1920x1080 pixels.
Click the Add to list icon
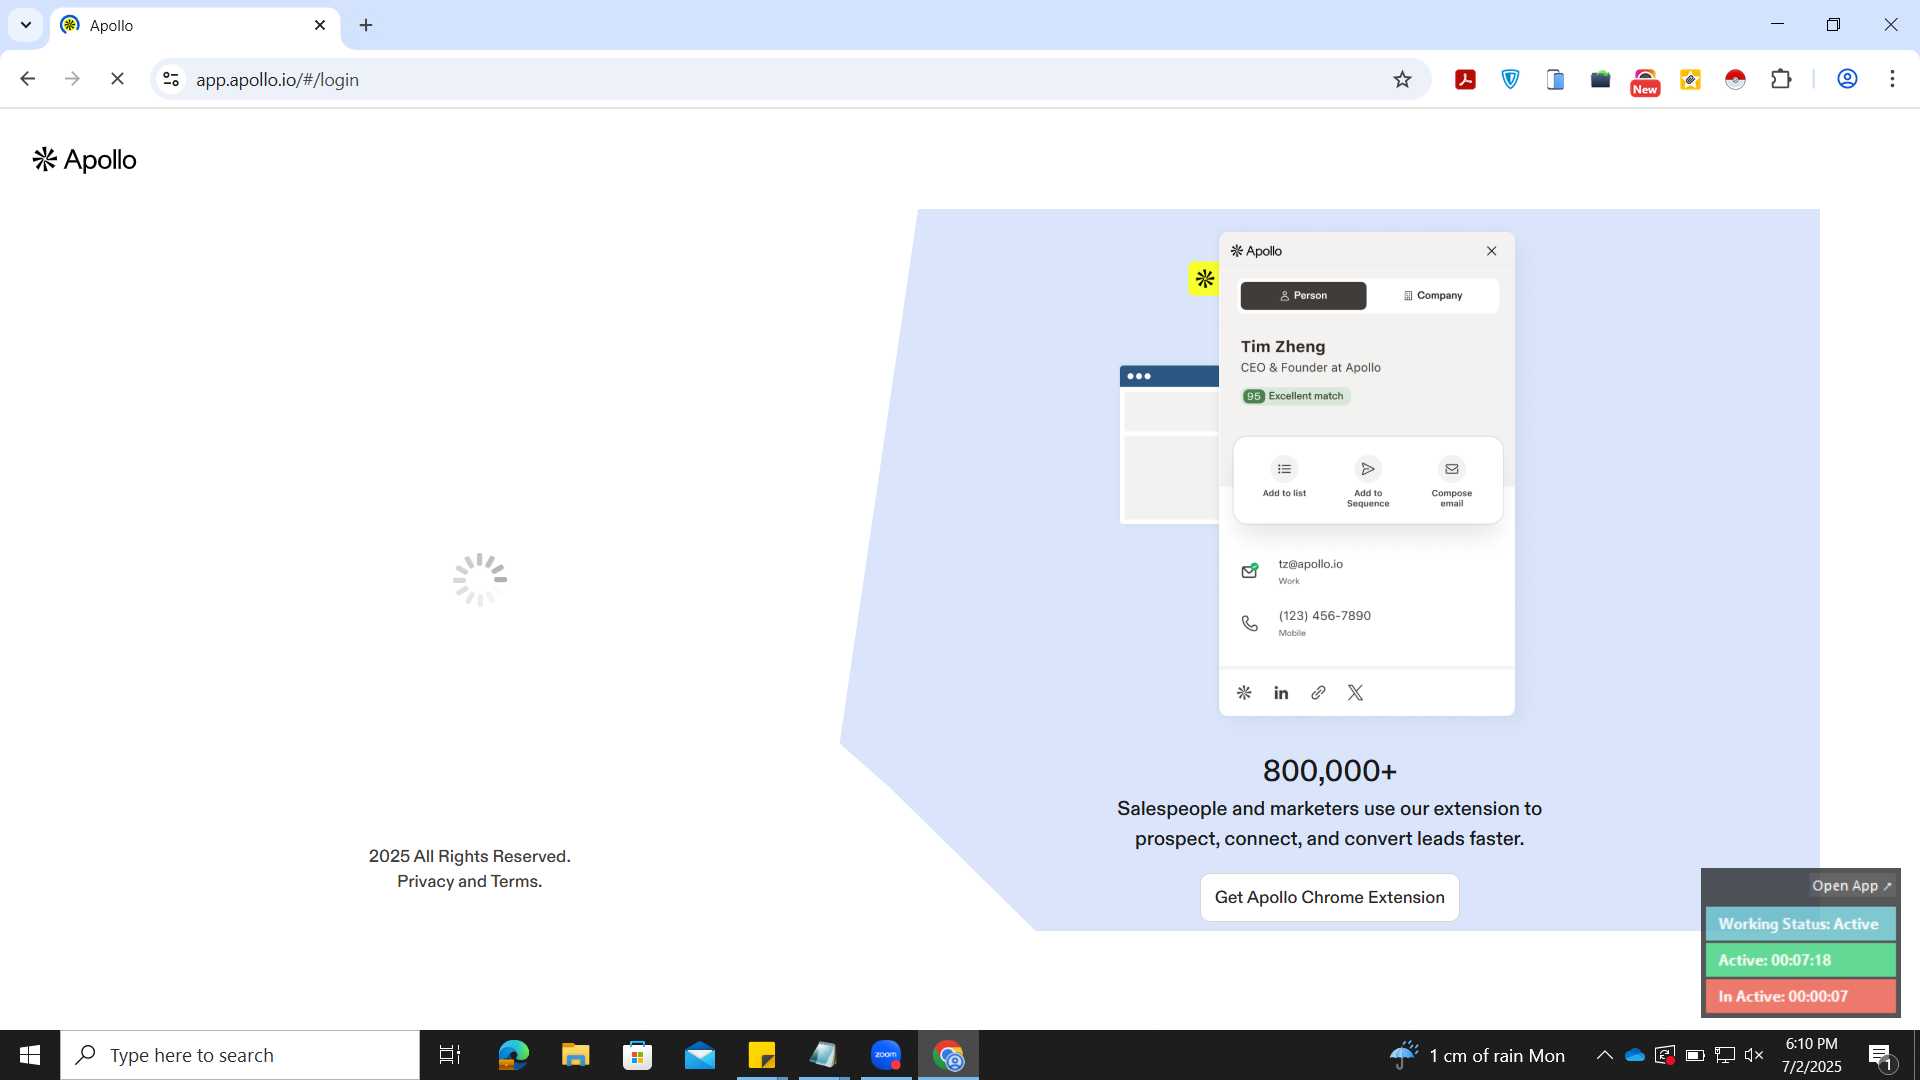[1284, 469]
